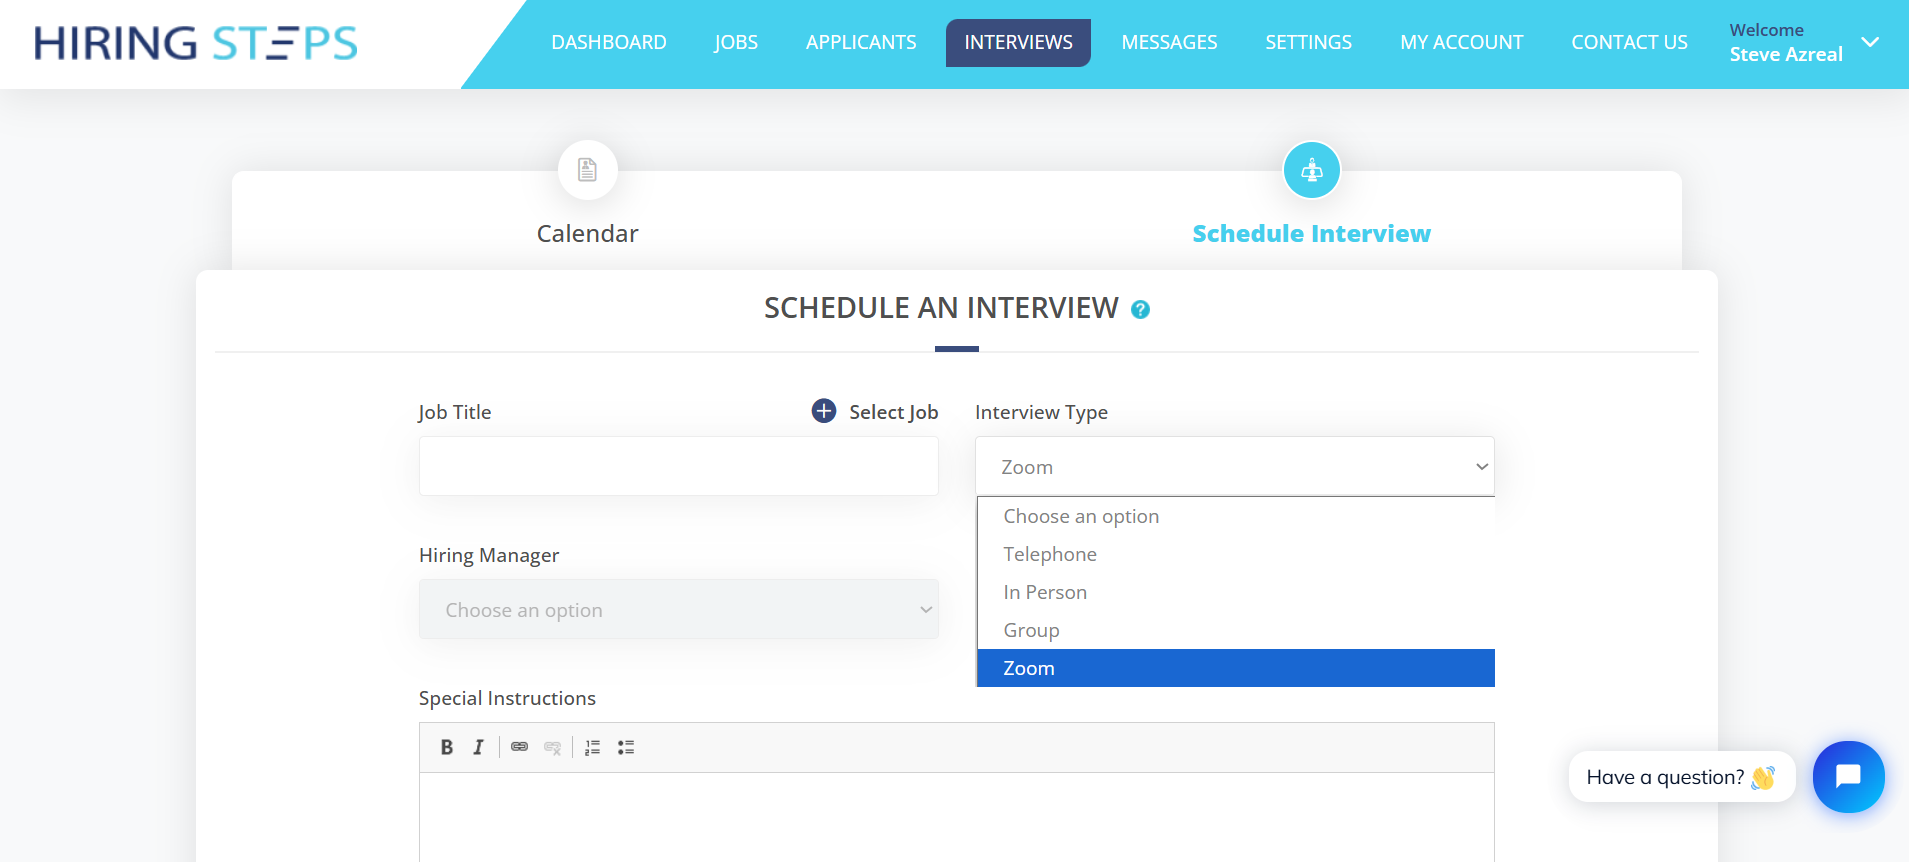Open the help question mark icon

click(1140, 310)
